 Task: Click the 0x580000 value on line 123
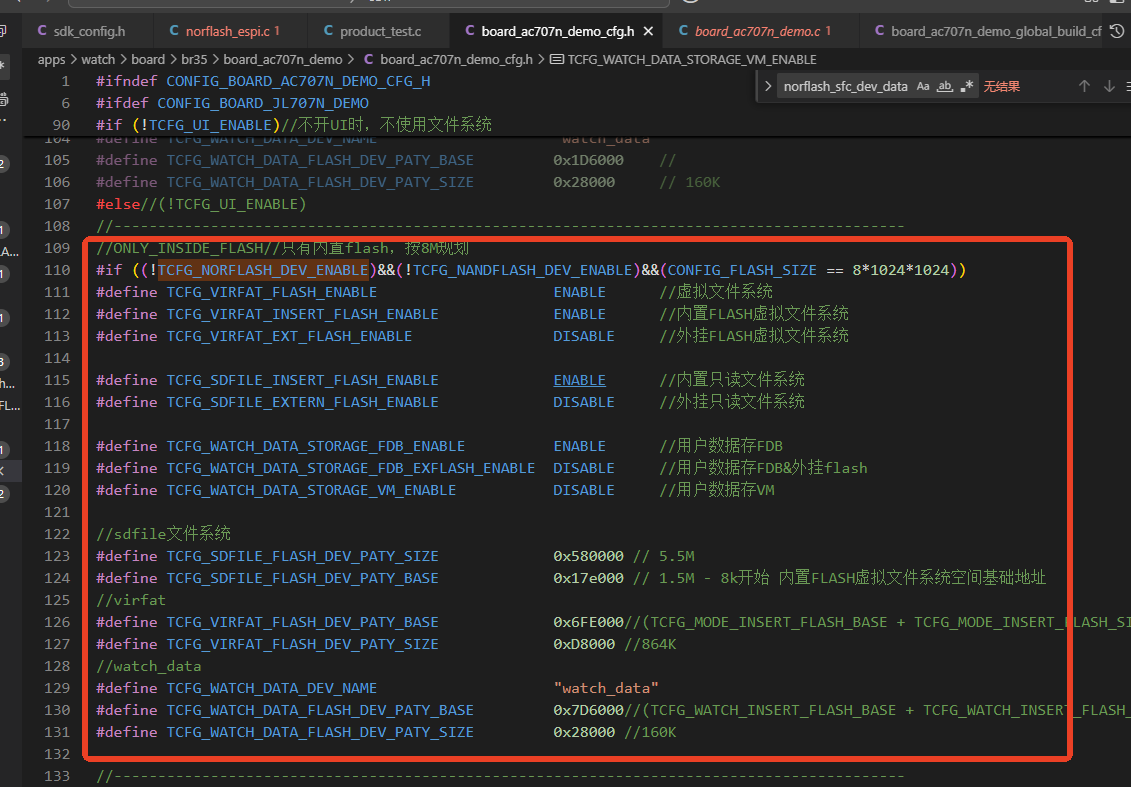point(589,556)
